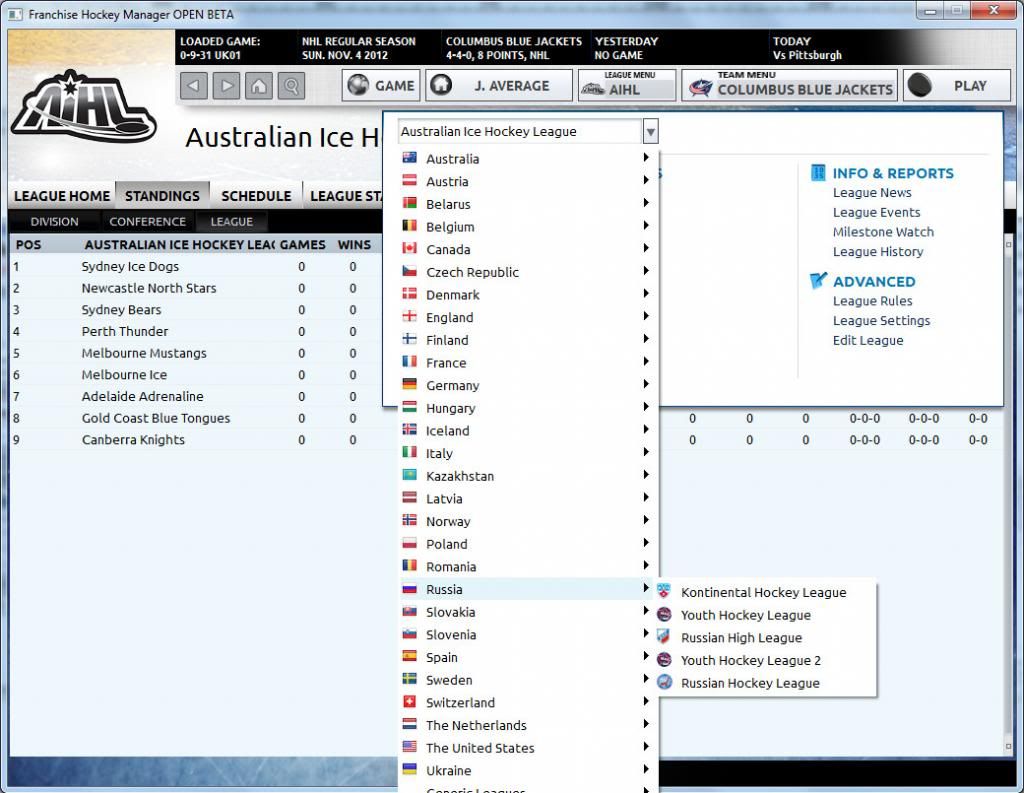Show standings by Conference

pyautogui.click(x=148, y=221)
